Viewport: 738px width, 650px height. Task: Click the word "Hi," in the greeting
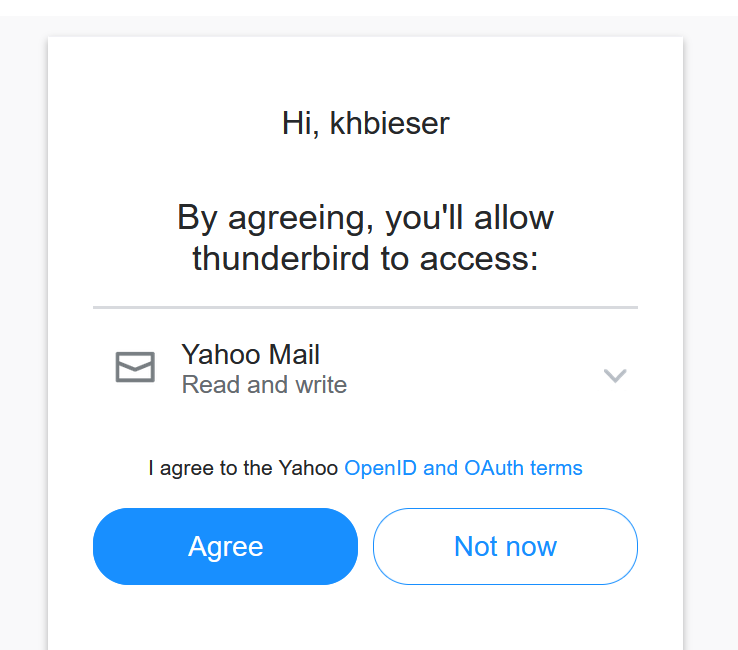(301, 123)
